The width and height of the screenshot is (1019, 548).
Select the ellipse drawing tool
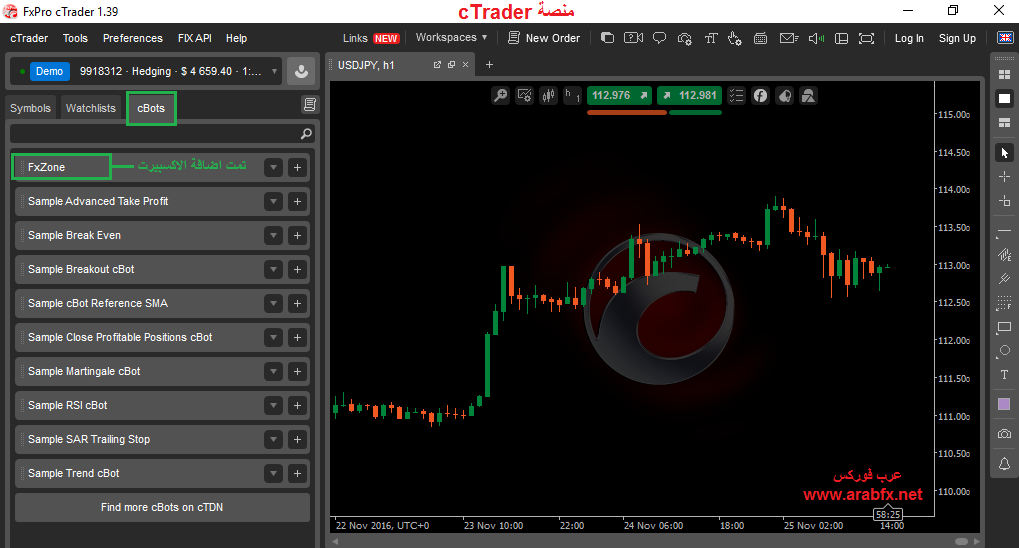coord(1004,351)
